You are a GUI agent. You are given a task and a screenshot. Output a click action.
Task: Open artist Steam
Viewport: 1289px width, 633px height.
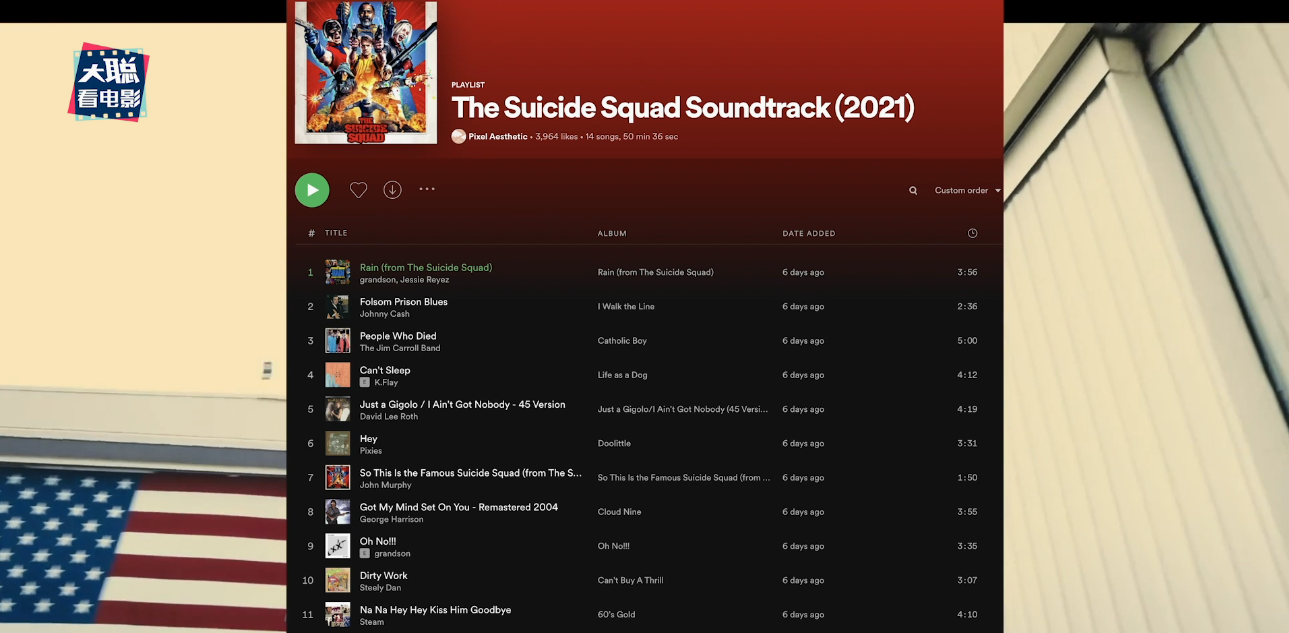pos(372,622)
